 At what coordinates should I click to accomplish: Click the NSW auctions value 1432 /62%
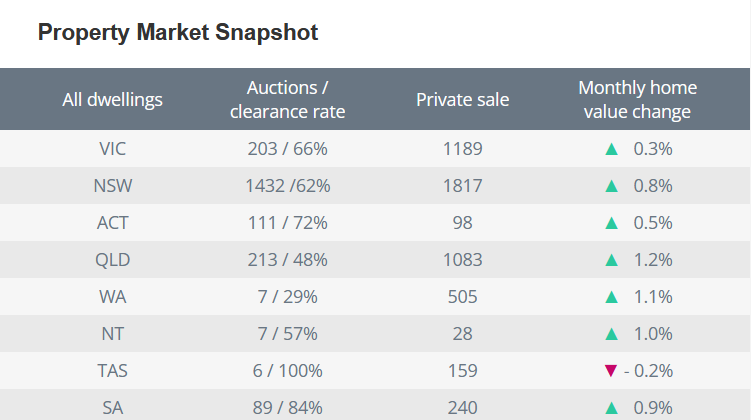pyautogui.click(x=288, y=186)
